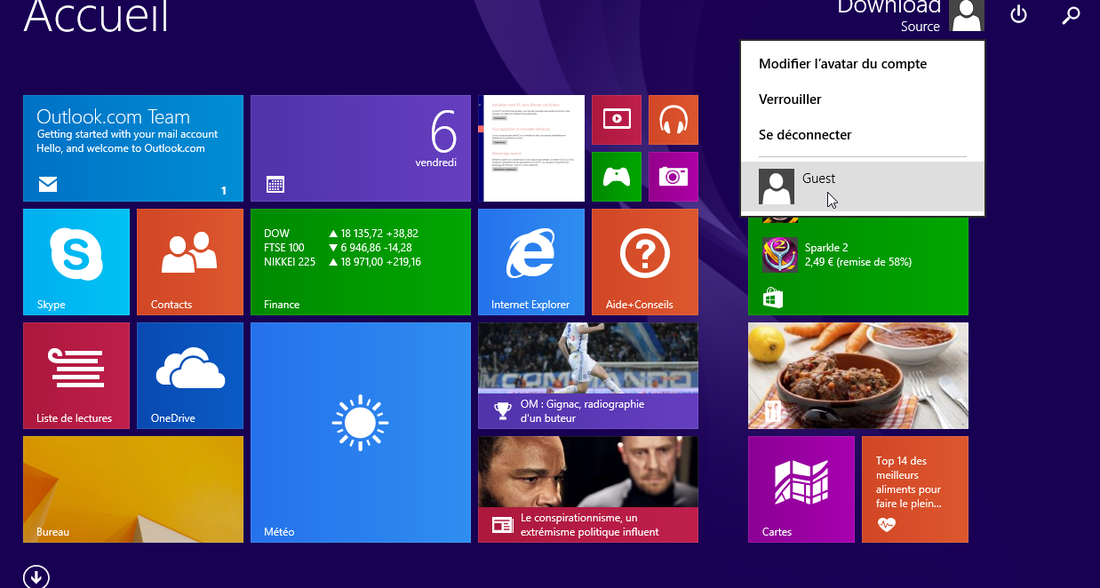
Task: Open sports news tile OM : Gignac
Action: coord(588,375)
